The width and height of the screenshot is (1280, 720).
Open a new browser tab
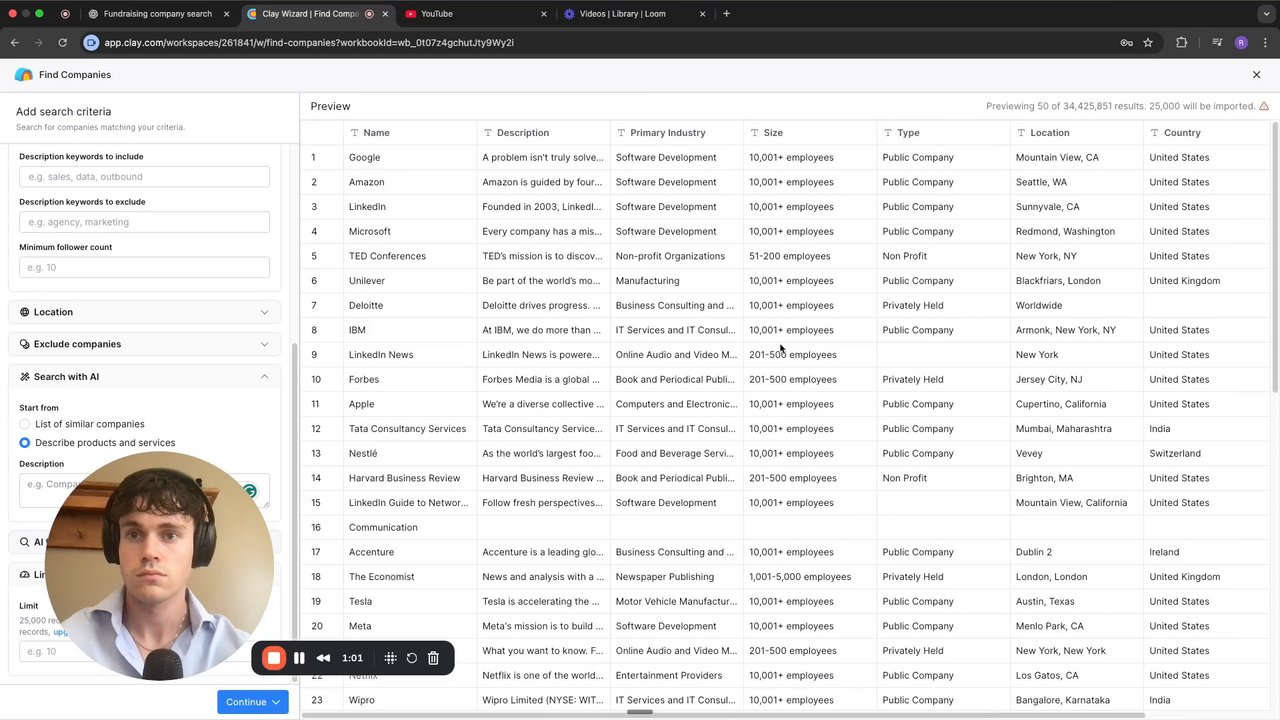coord(726,14)
